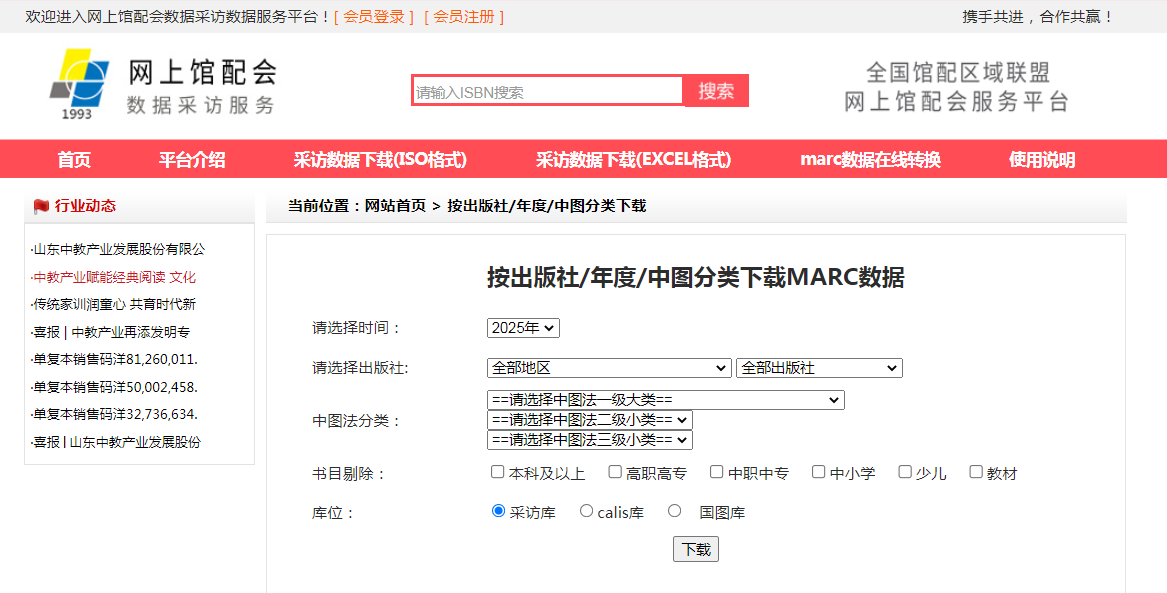Open the 全部出版社 publisher dropdown
The height and width of the screenshot is (593, 1167).
pyautogui.click(x=818, y=368)
